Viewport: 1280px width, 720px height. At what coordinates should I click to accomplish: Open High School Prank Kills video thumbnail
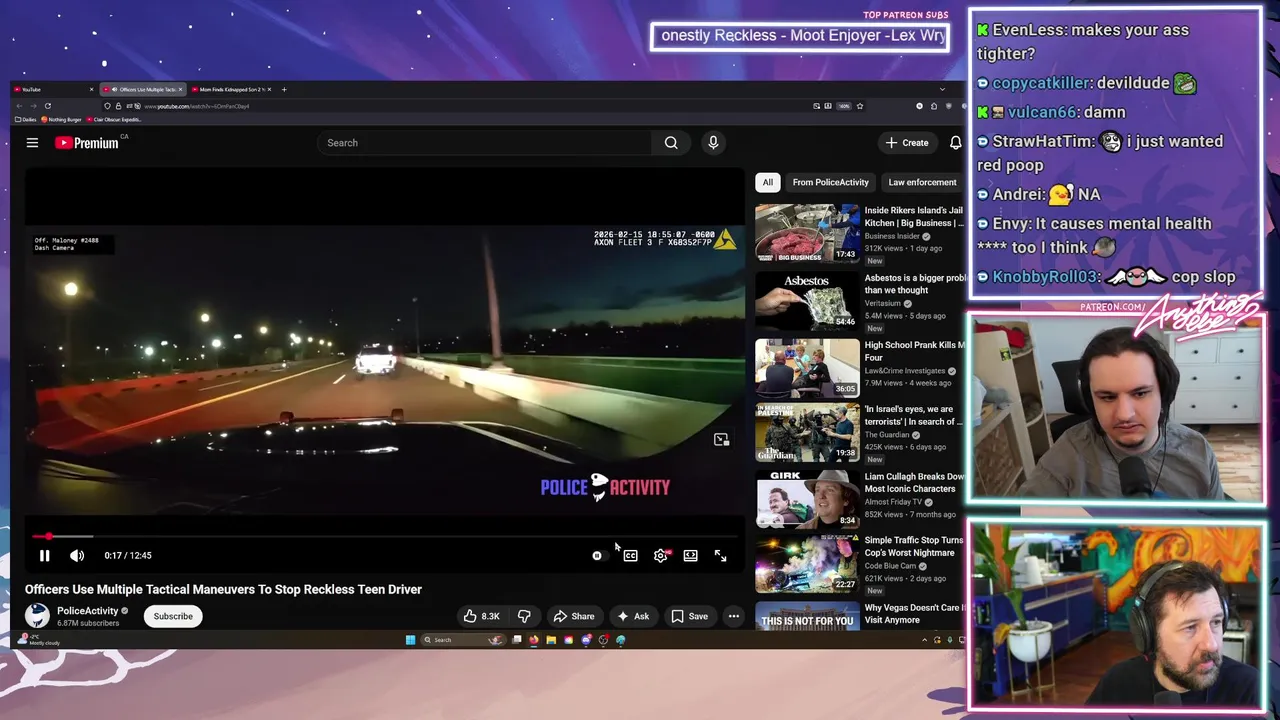(x=807, y=368)
